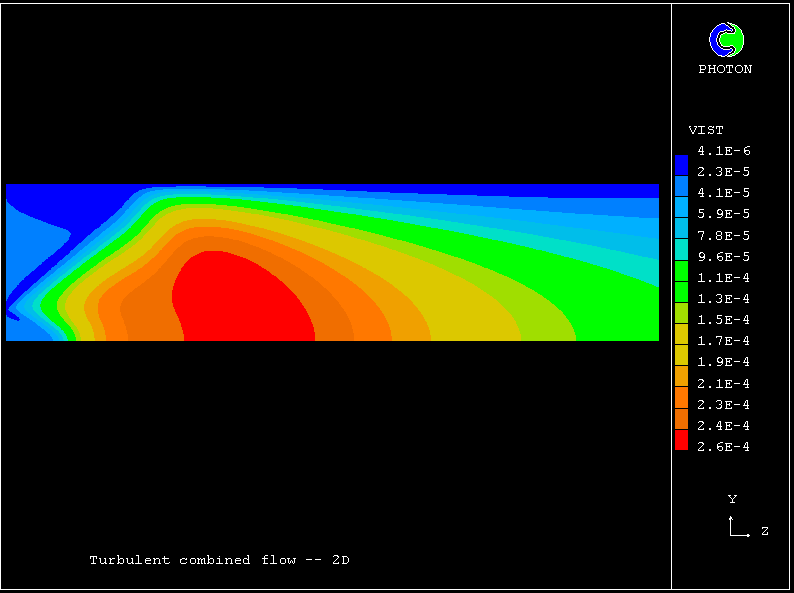The height and width of the screenshot is (593, 794).
Task: Pick the bright green swatch beside 1.1E-4
Action: coord(681,271)
